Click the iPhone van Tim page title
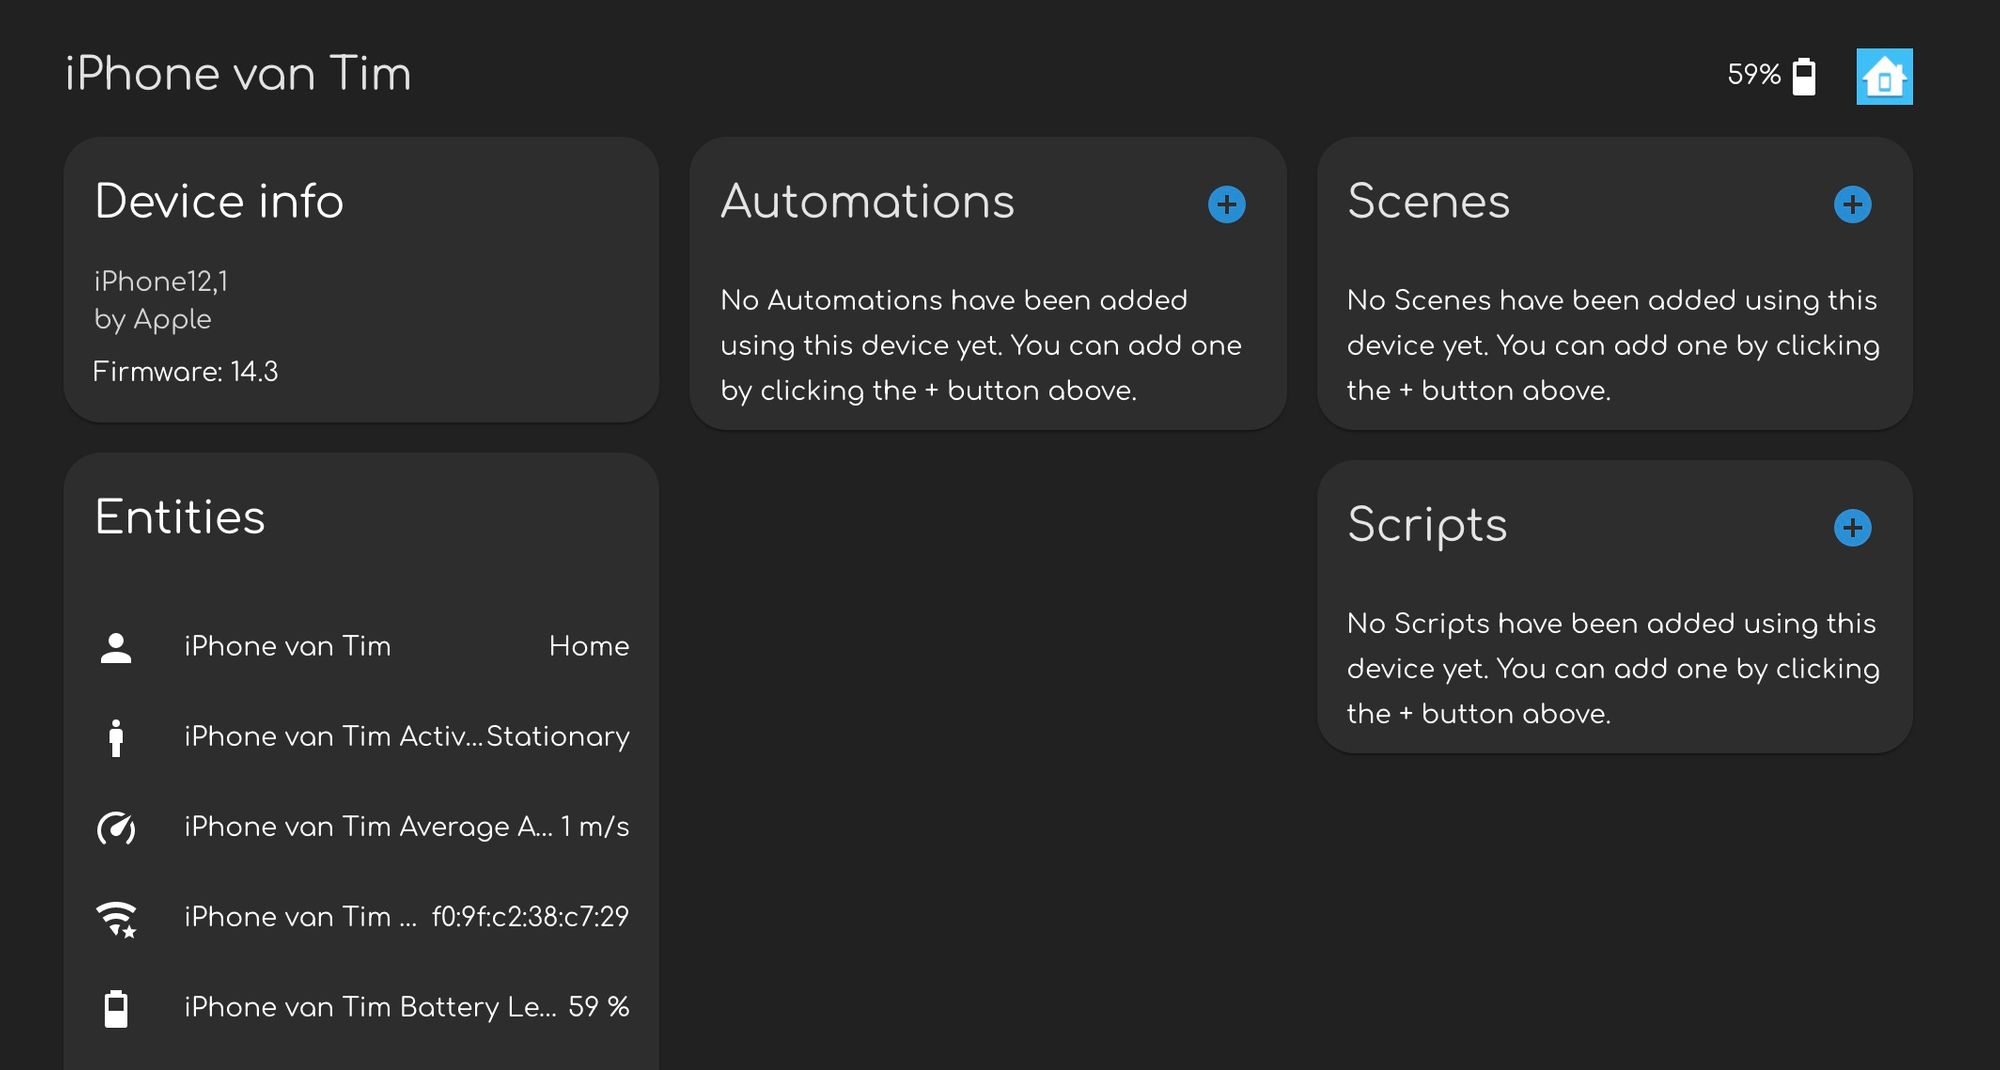Image resolution: width=2000 pixels, height=1070 pixels. 238,74
